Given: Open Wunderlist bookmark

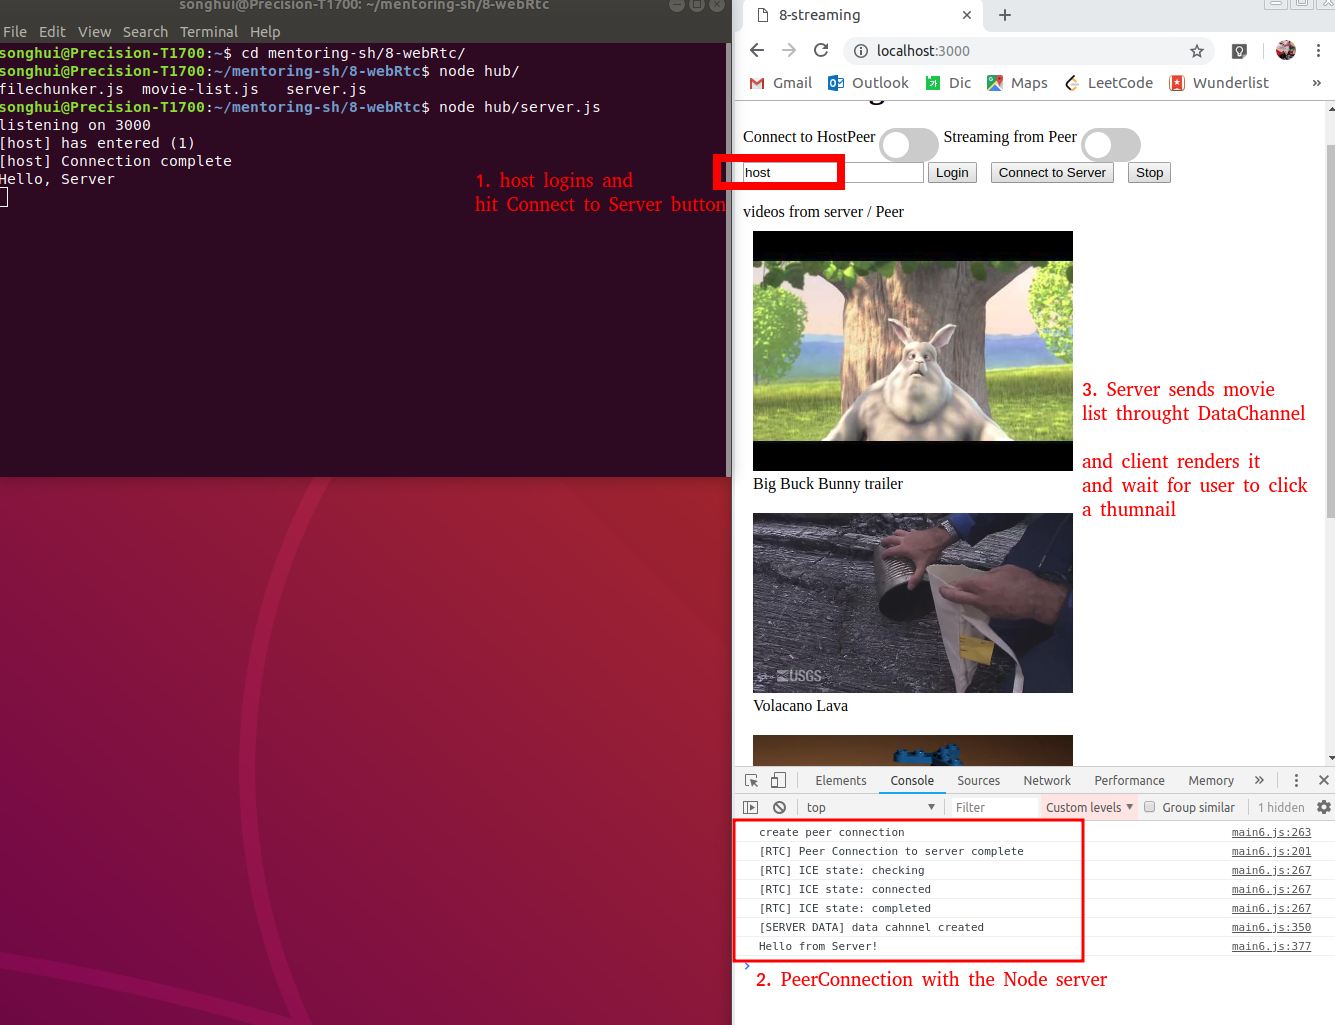Looking at the screenshot, I should pos(1219,83).
